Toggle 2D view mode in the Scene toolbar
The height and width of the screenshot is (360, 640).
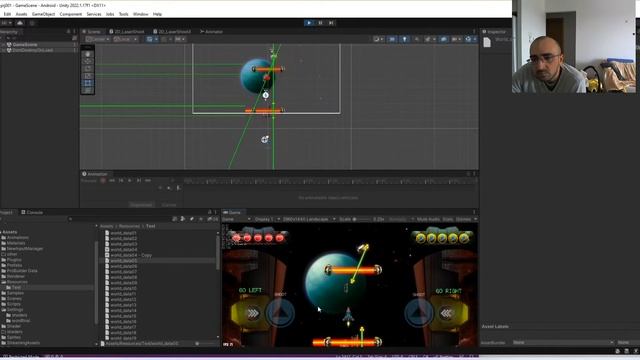[x=392, y=39]
